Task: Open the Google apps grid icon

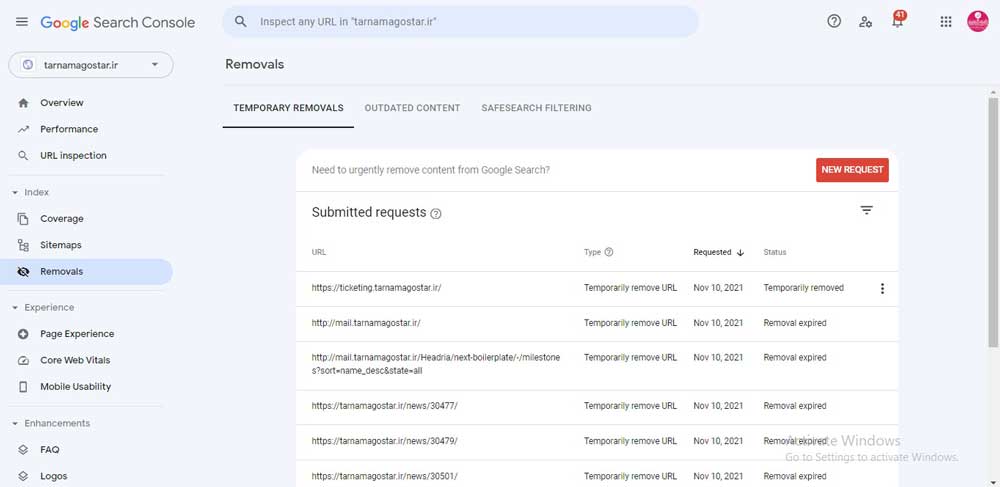Action: (x=946, y=22)
